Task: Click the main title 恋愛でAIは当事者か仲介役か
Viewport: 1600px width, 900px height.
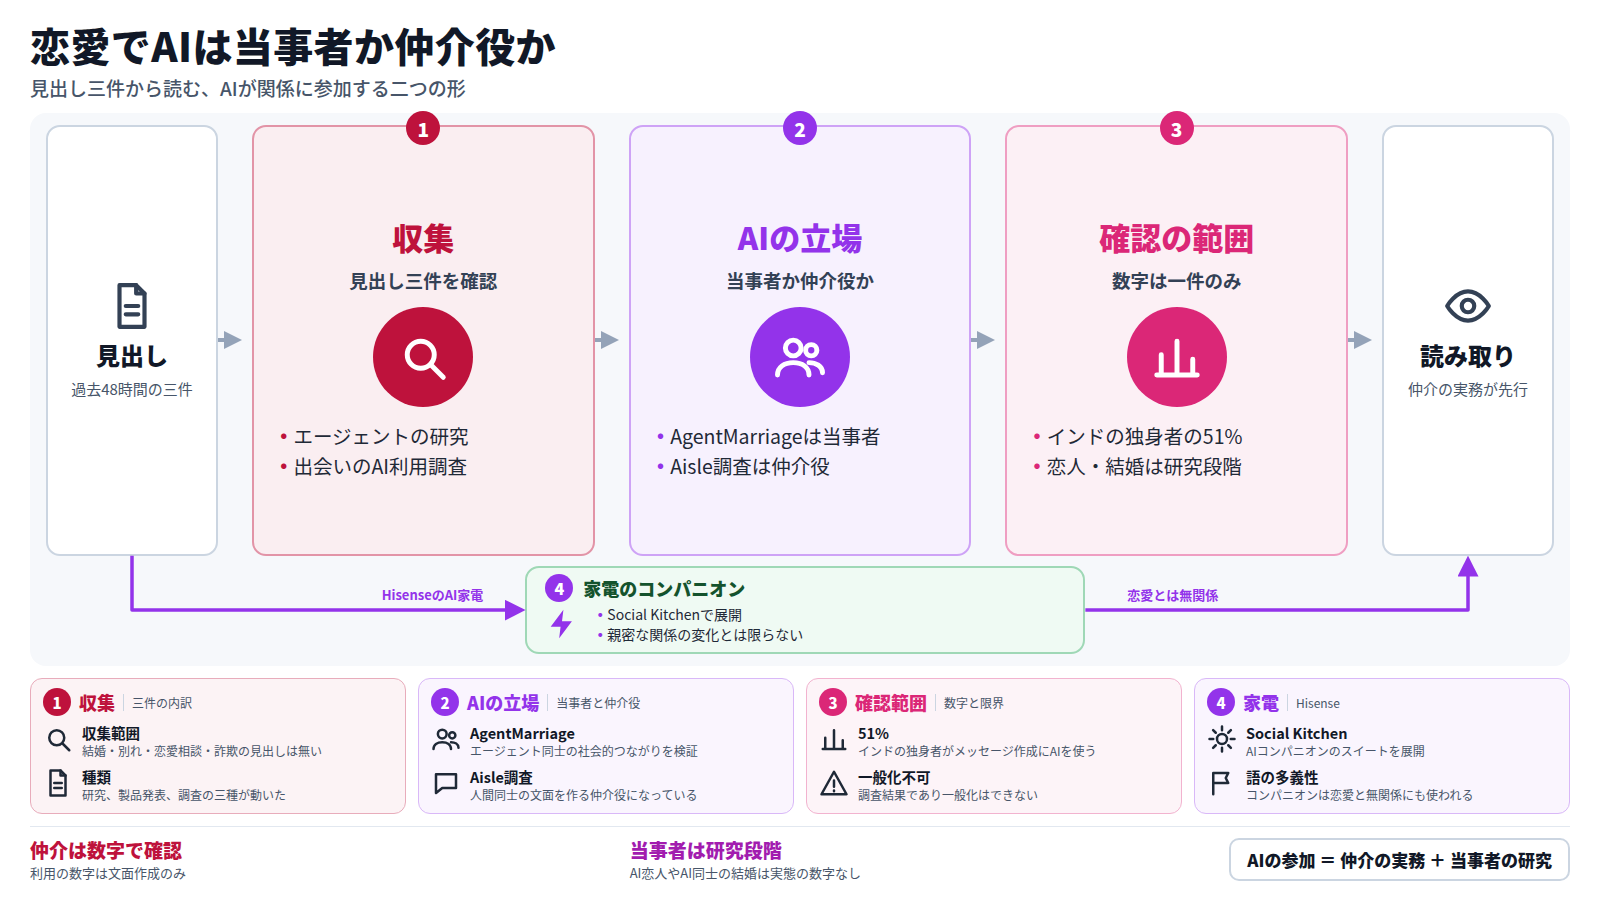Action: (293, 47)
